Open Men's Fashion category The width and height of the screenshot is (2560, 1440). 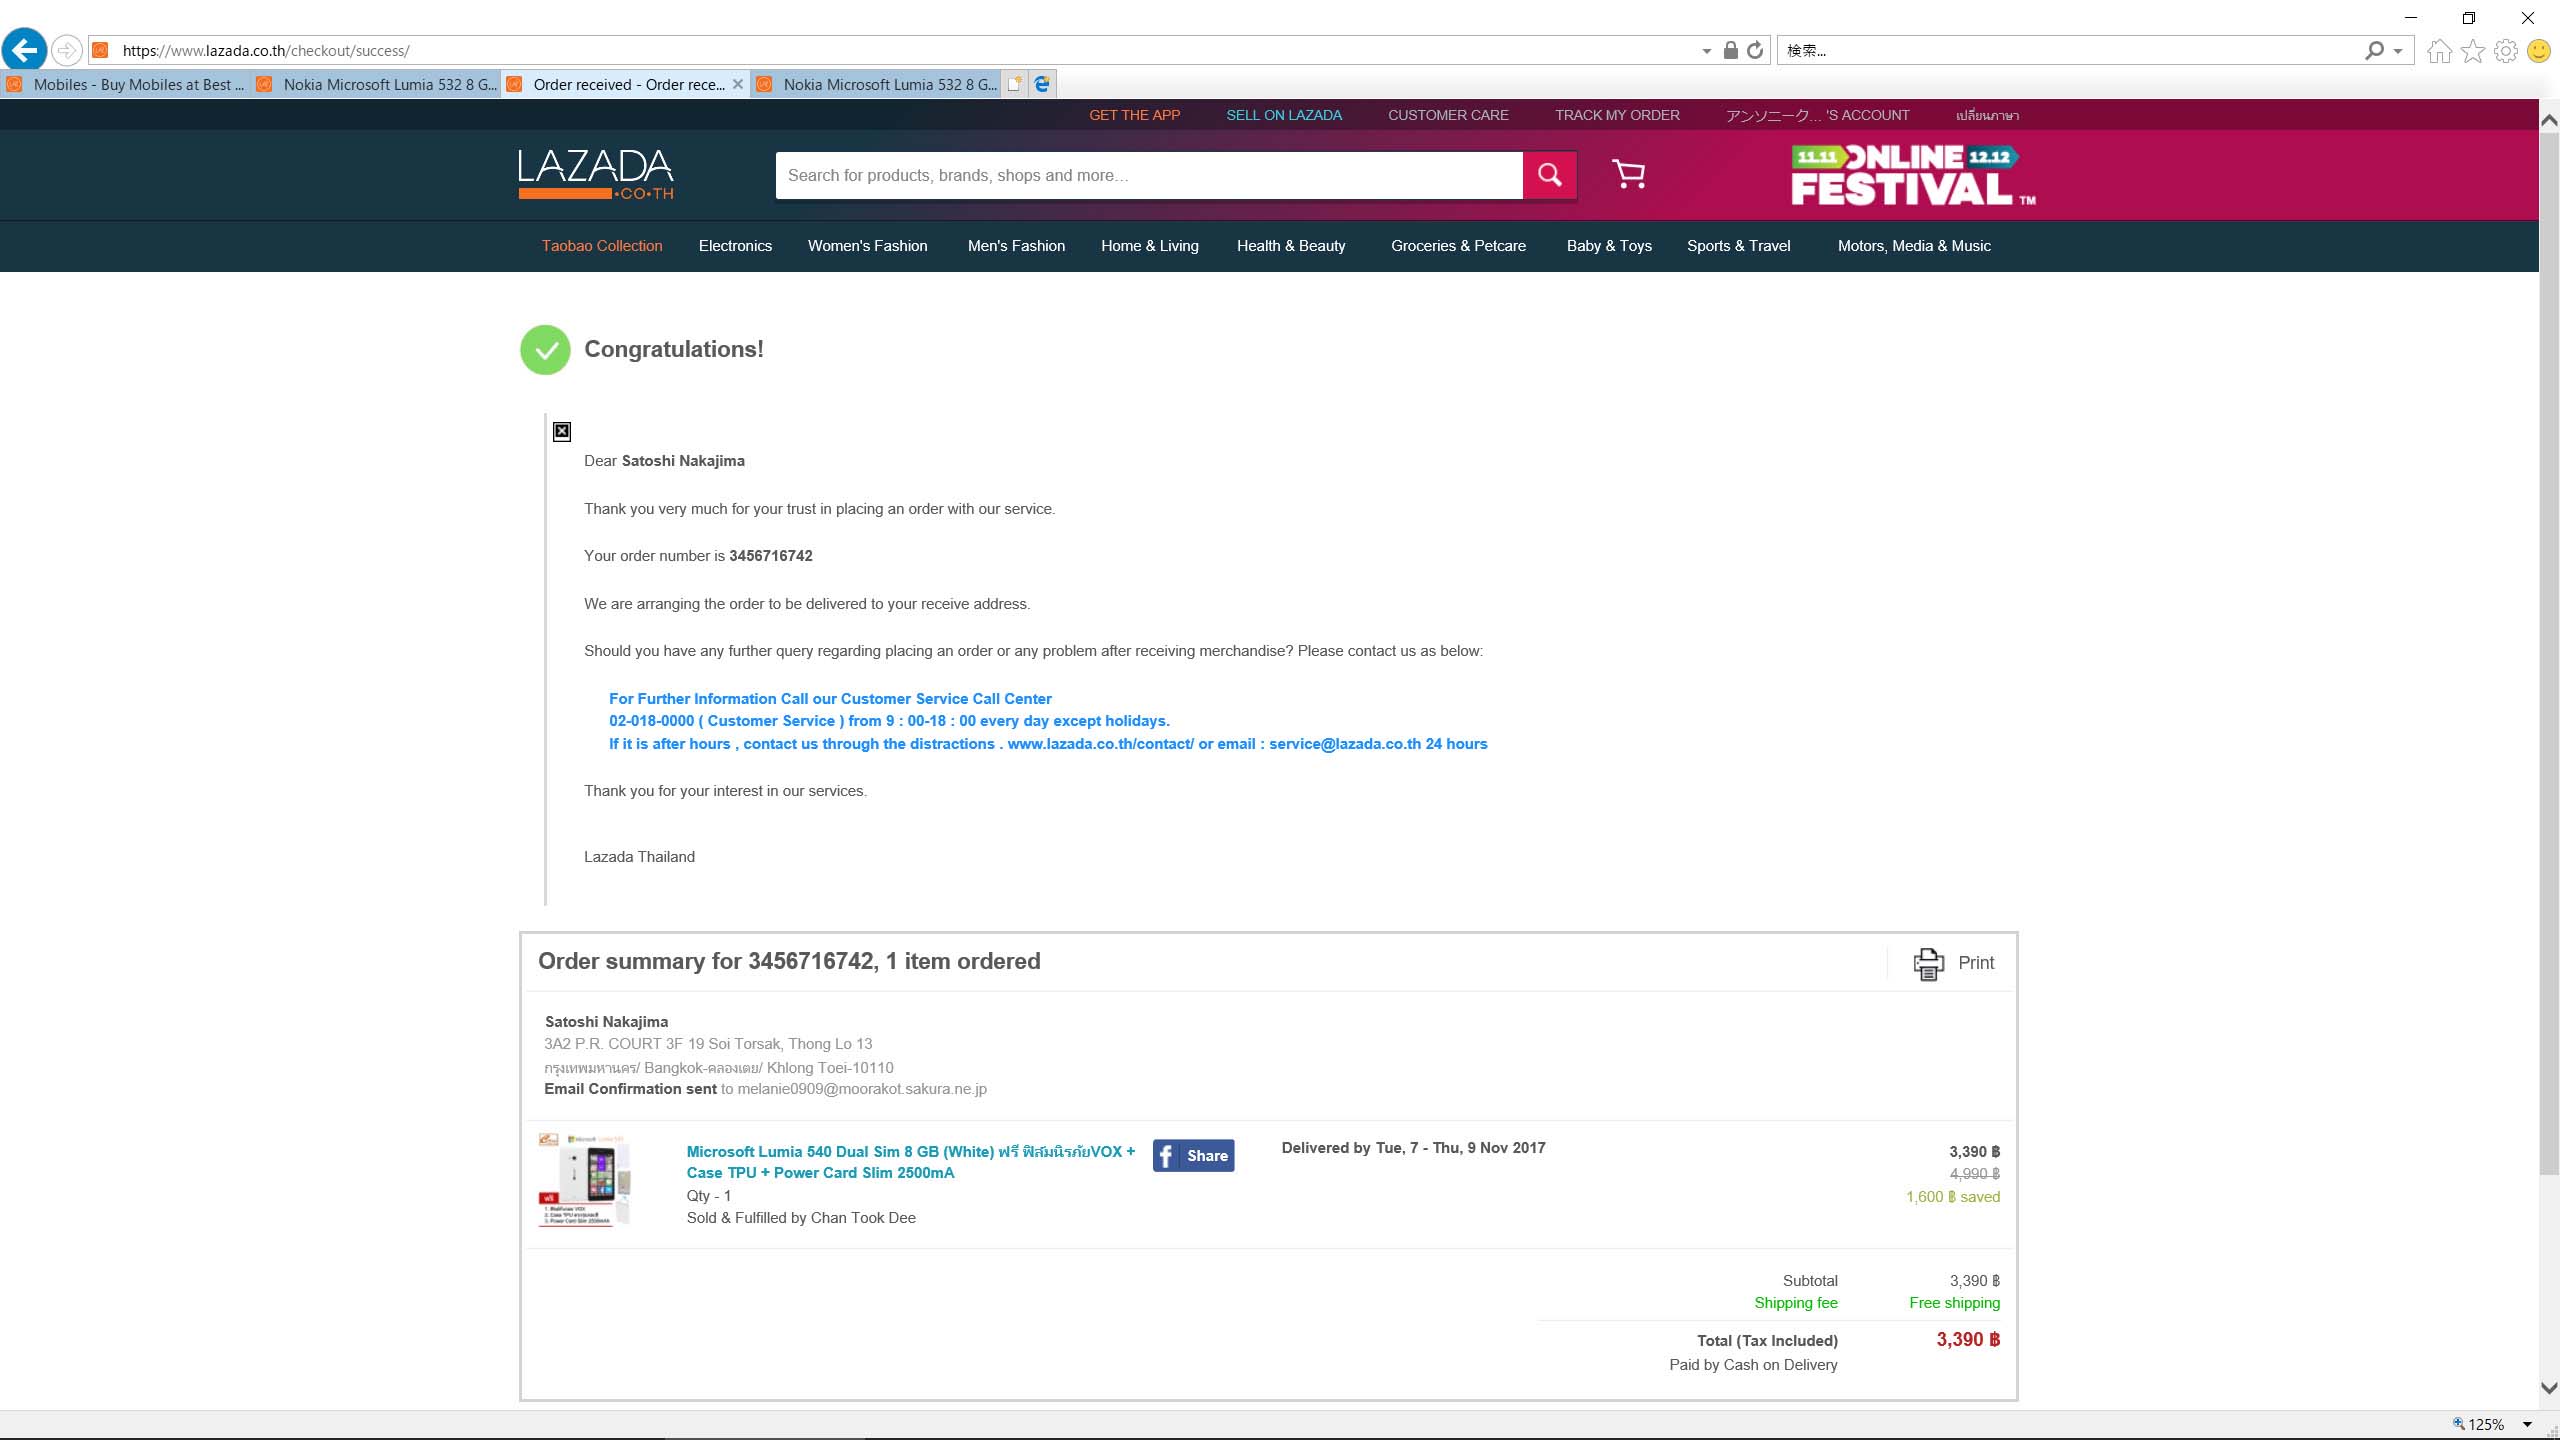(x=1016, y=246)
